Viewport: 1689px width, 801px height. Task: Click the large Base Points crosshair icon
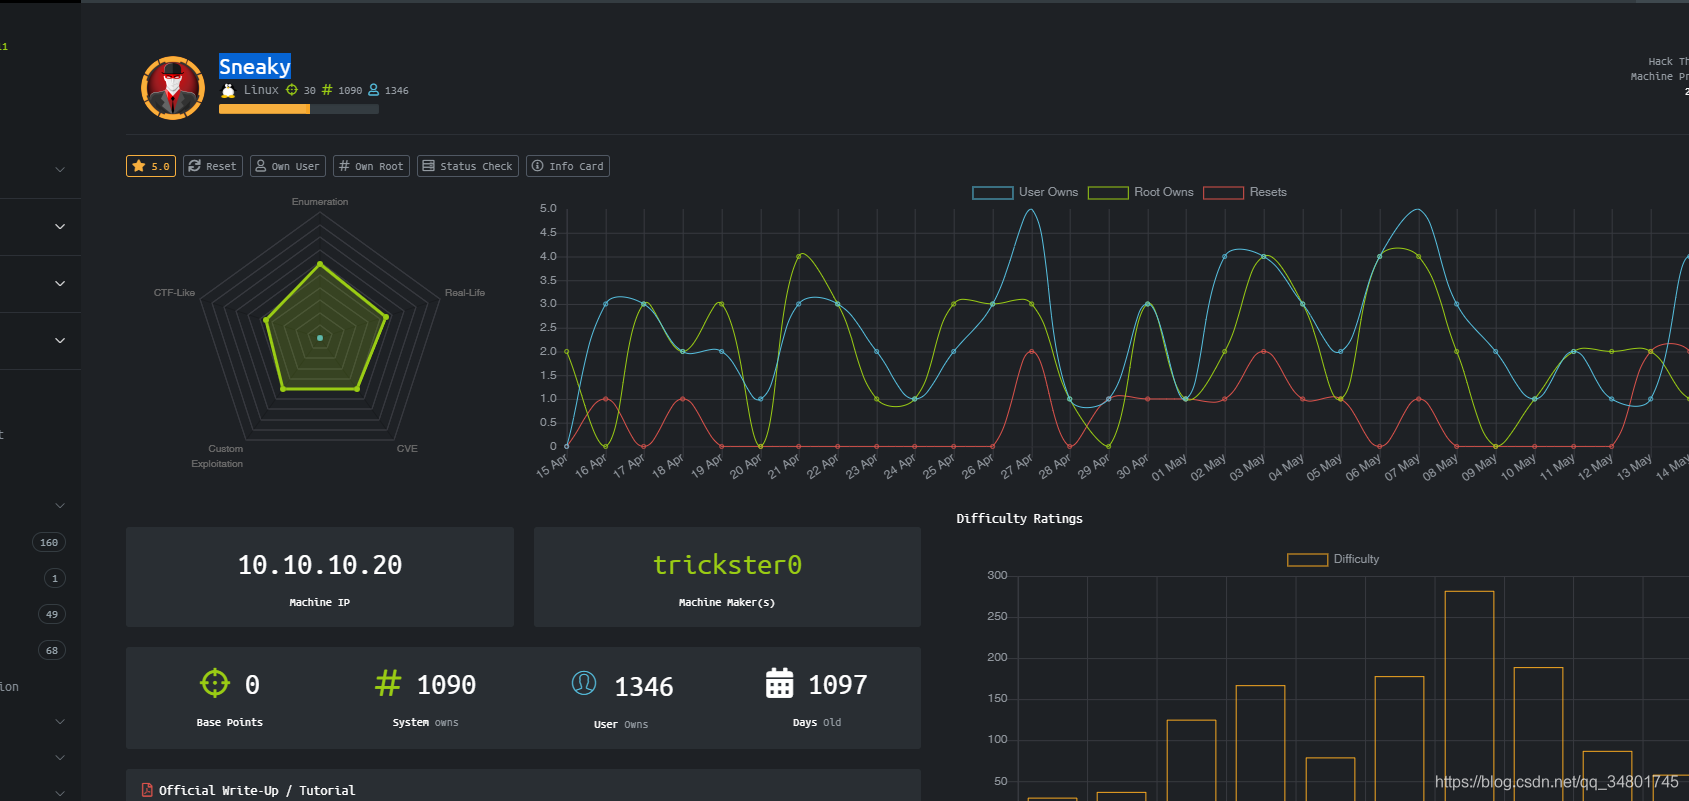pos(215,683)
